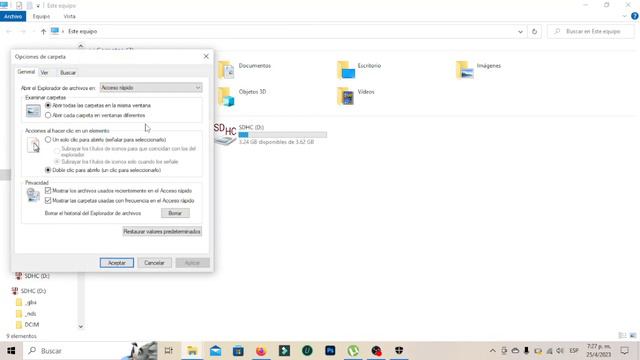Expand the address bar history dropdown
Viewport: 640px width, 360px height.
click(520, 31)
